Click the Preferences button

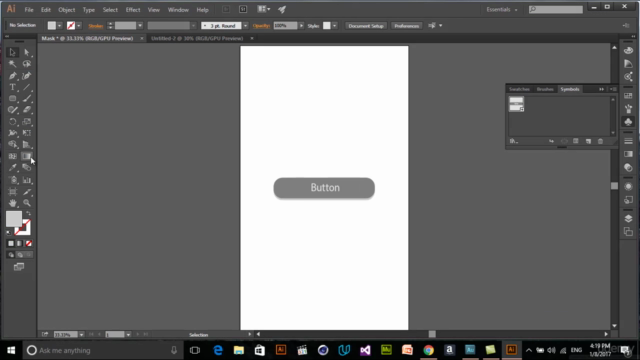click(407, 26)
